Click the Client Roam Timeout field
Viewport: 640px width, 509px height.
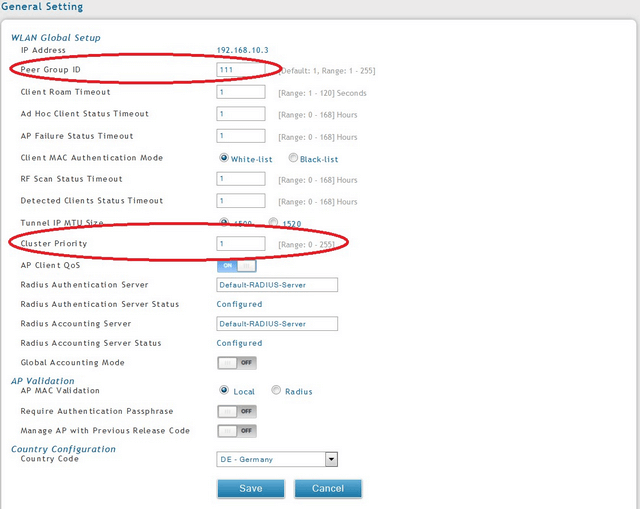[241, 92]
